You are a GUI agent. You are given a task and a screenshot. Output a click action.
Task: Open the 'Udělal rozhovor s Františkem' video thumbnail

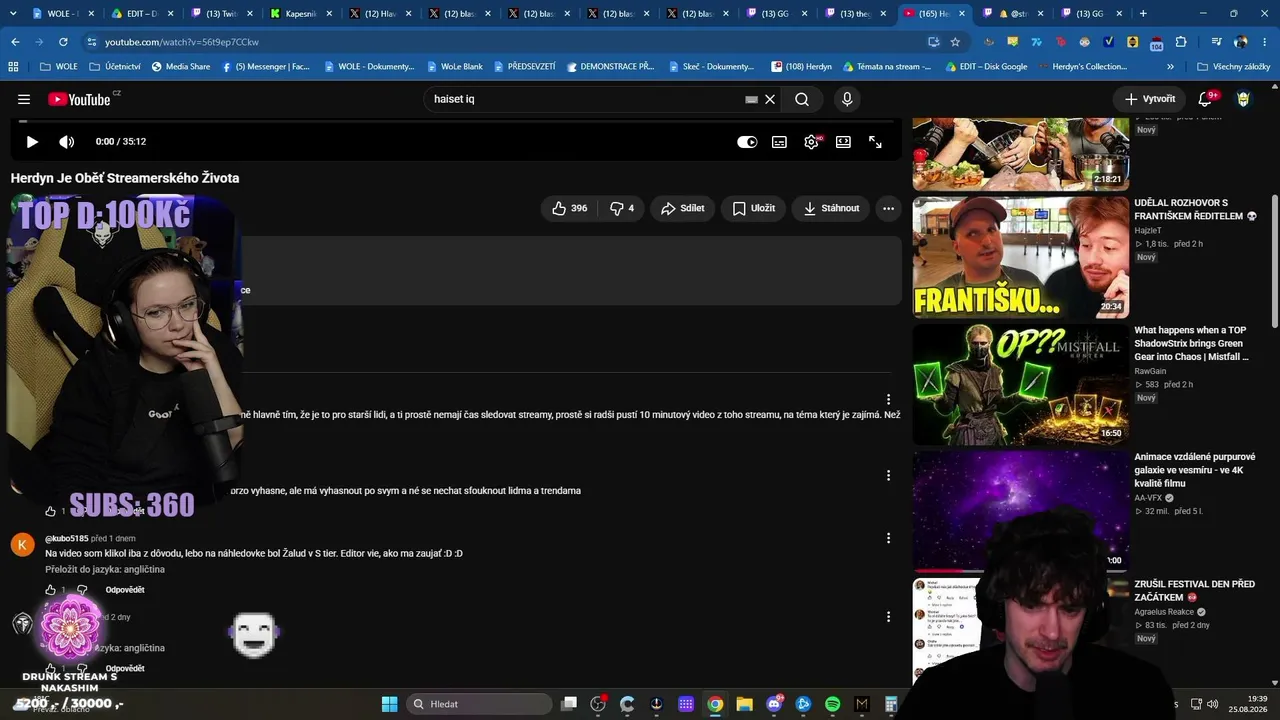[x=1021, y=257]
